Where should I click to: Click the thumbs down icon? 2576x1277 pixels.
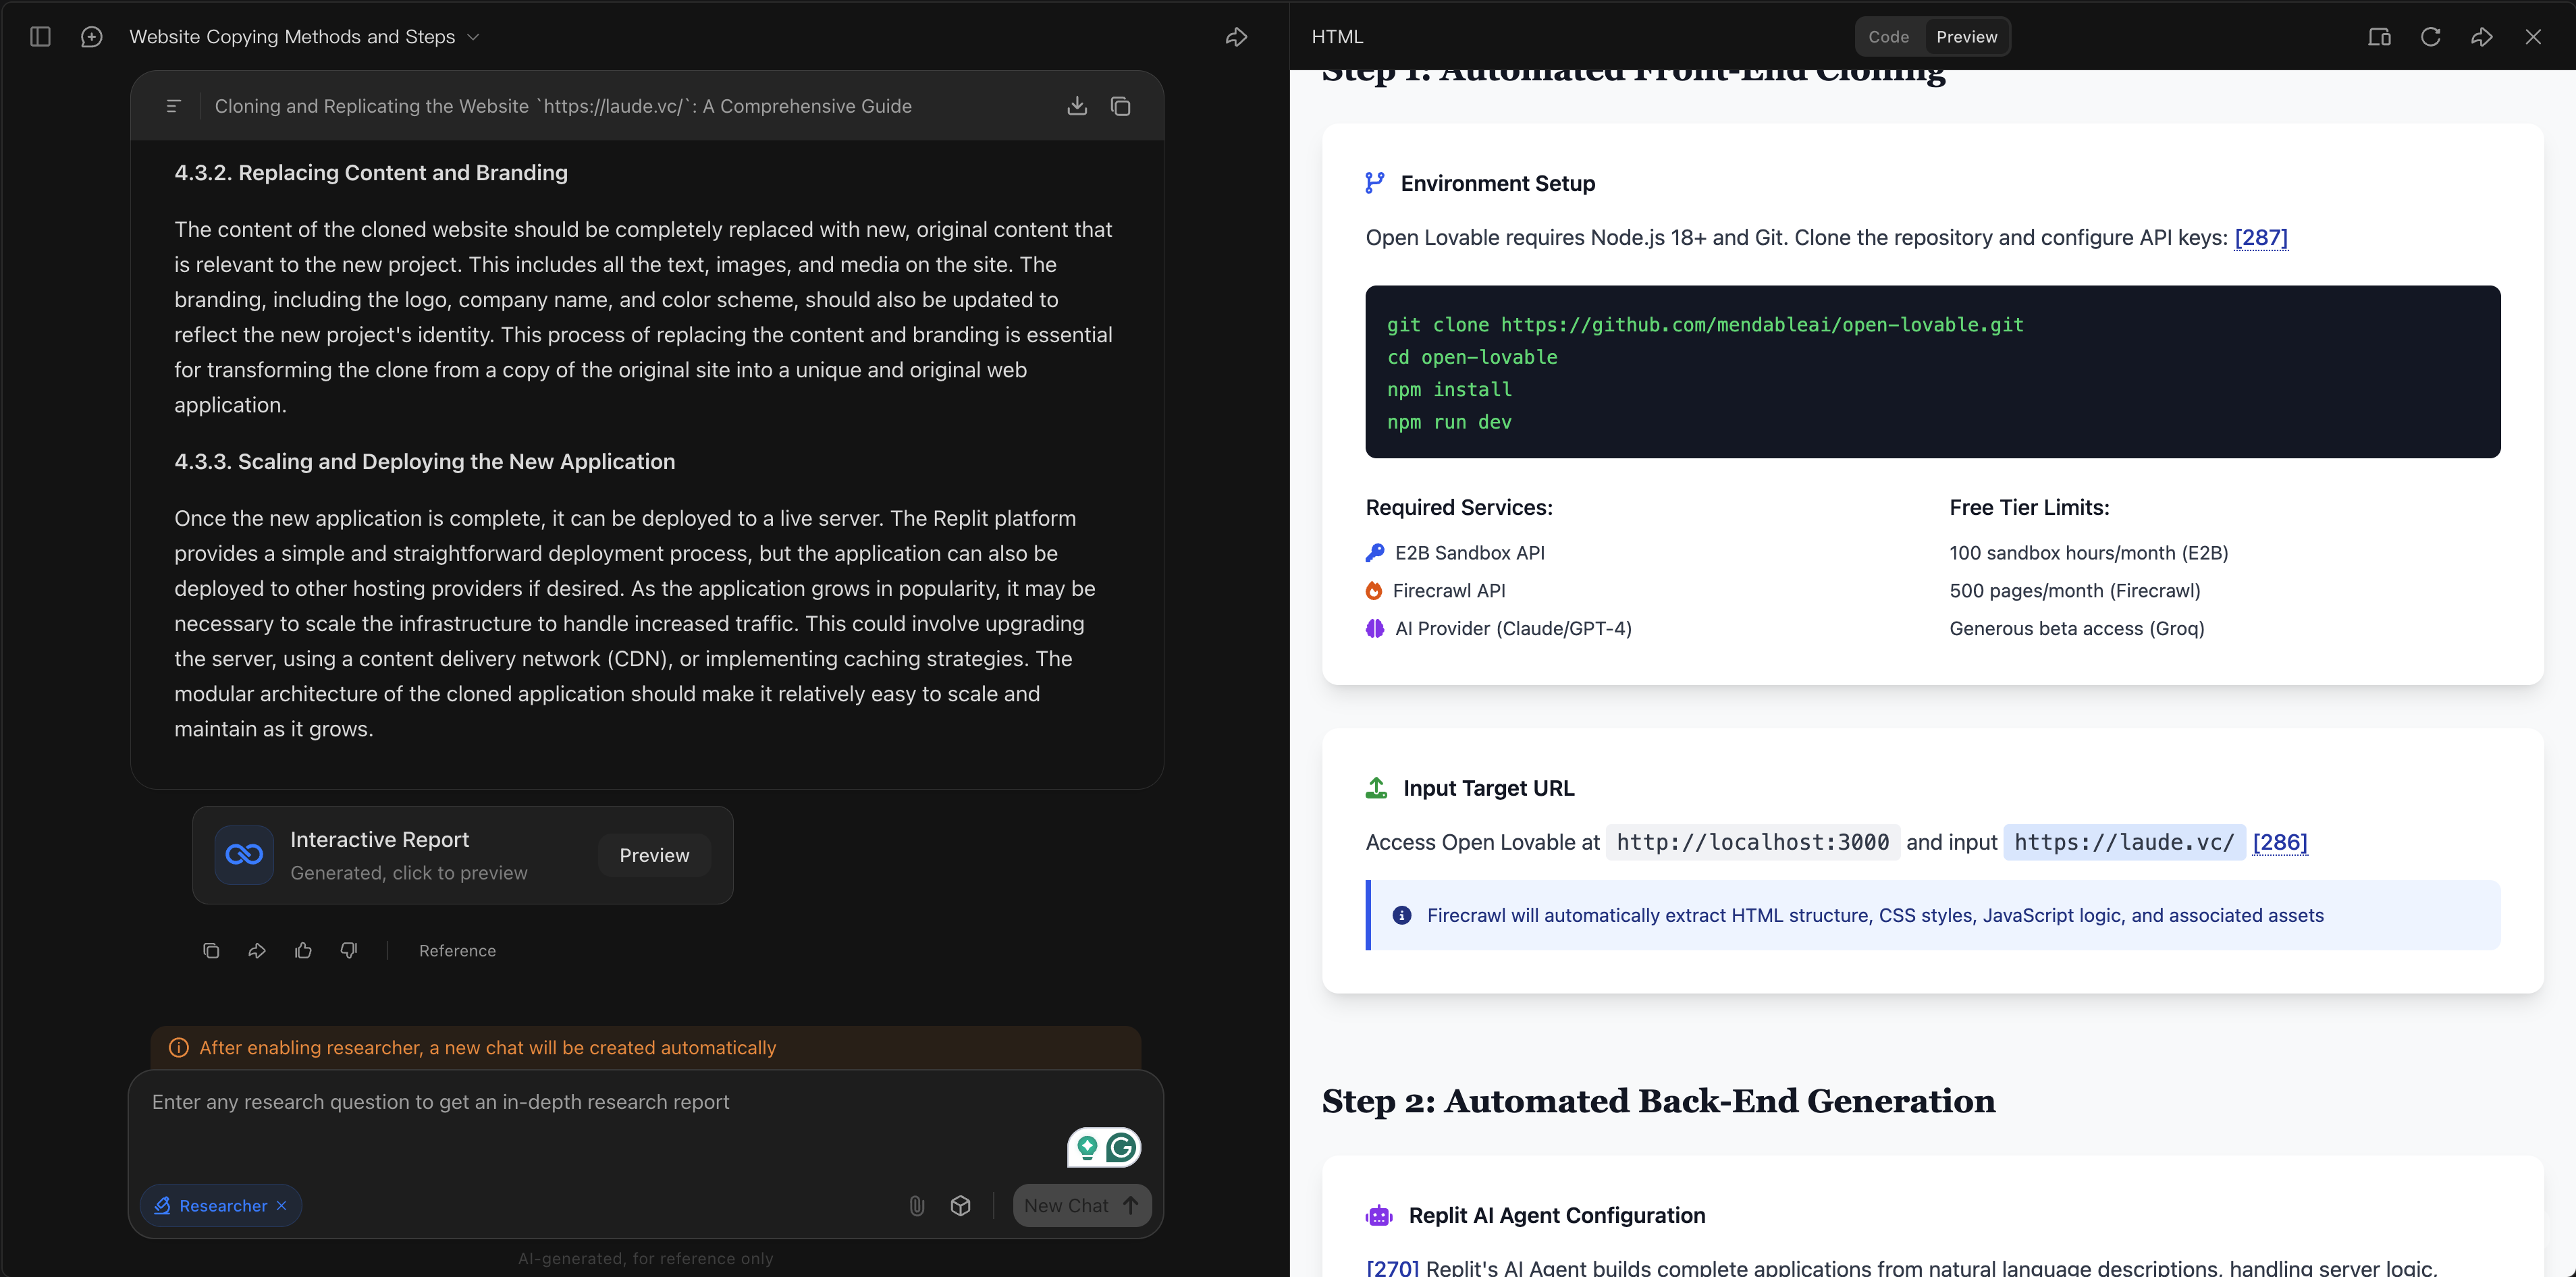(x=349, y=950)
